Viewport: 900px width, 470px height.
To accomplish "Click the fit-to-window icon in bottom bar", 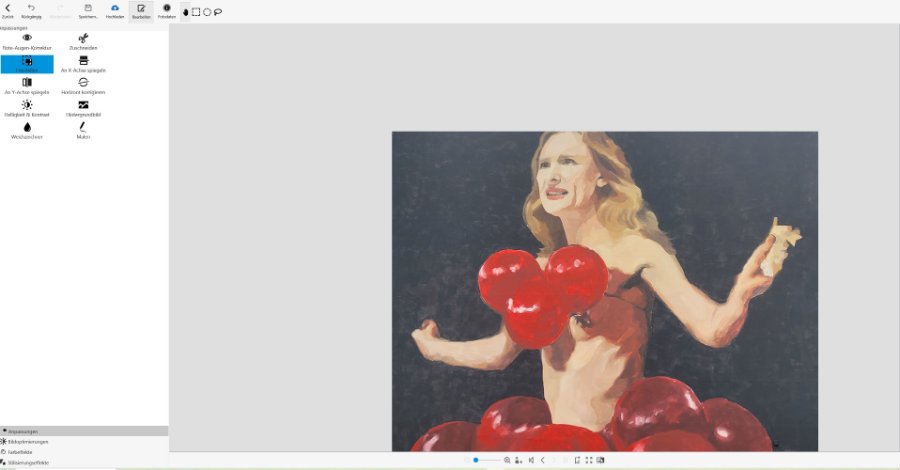I will 577,460.
